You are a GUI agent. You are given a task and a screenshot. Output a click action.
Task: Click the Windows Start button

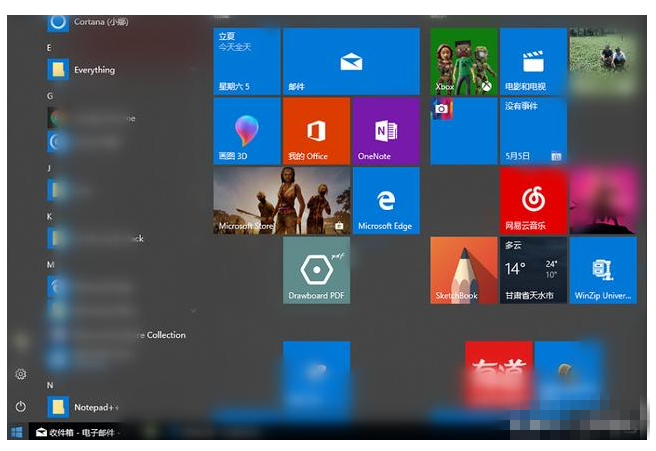point(17,432)
